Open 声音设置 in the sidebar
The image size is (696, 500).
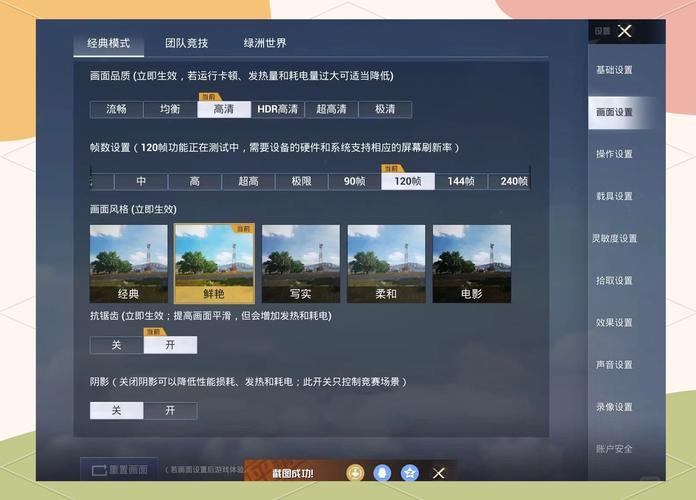[614, 365]
